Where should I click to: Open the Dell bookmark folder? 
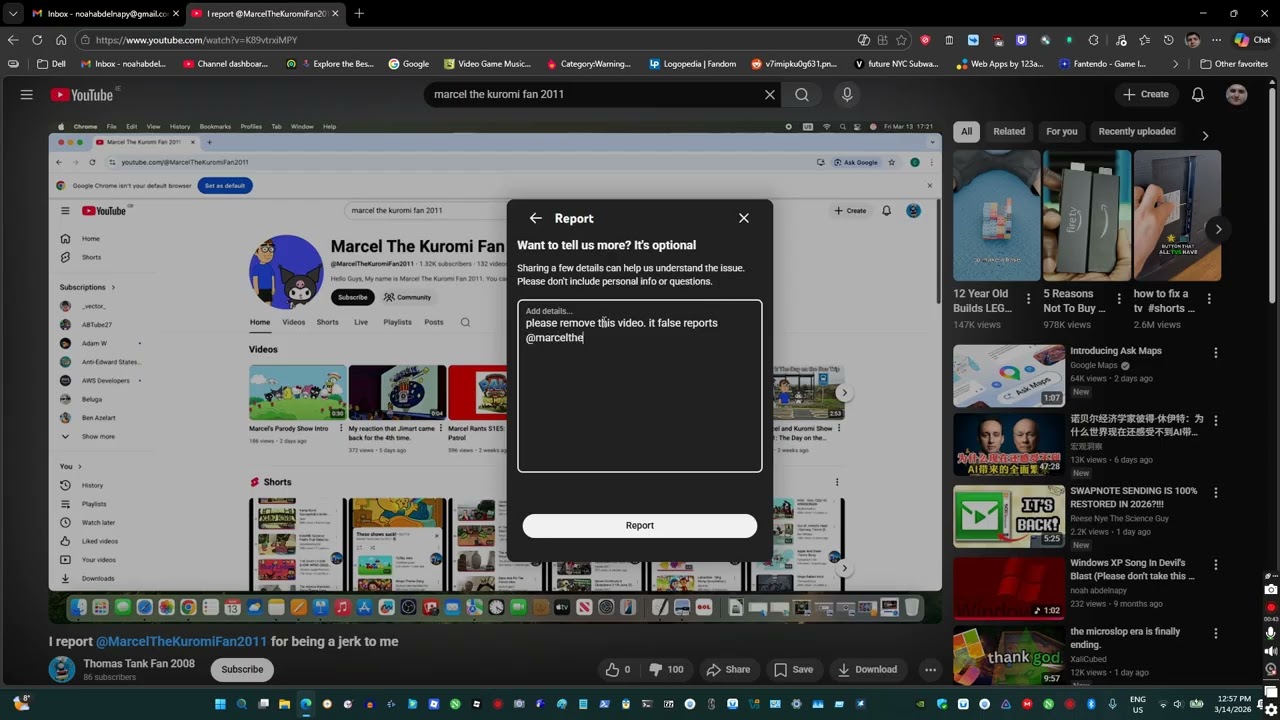[51, 64]
